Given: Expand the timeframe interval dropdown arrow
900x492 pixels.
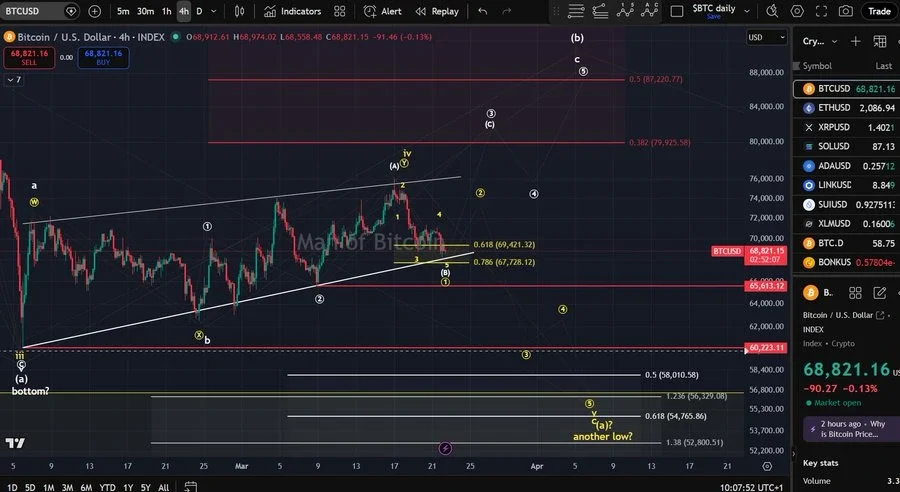Looking at the screenshot, I should (214, 11).
